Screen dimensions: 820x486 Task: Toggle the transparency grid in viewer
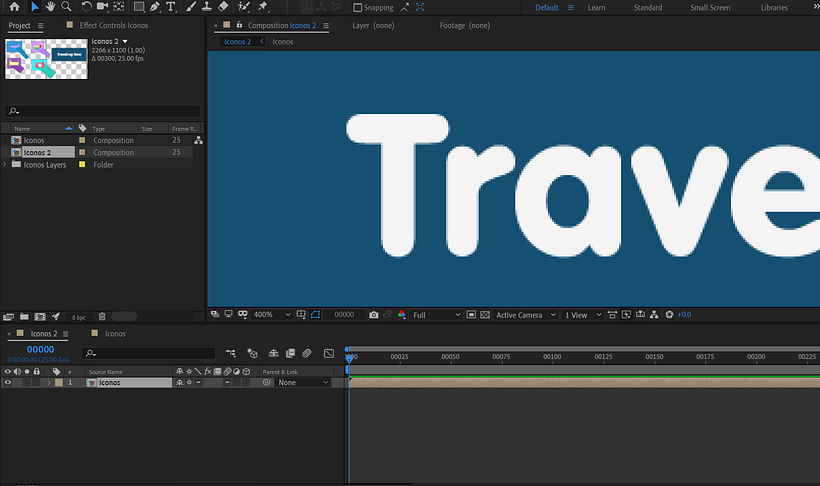485,315
